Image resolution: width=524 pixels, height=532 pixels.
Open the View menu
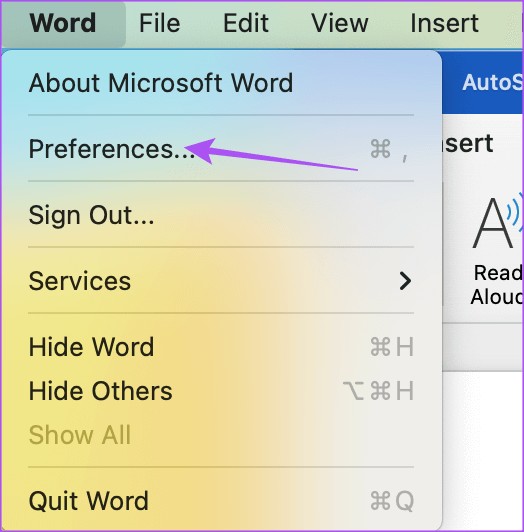pyautogui.click(x=340, y=23)
